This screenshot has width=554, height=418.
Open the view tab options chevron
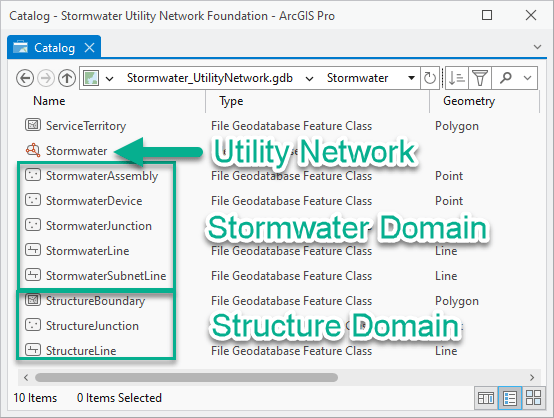click(537, 47)
